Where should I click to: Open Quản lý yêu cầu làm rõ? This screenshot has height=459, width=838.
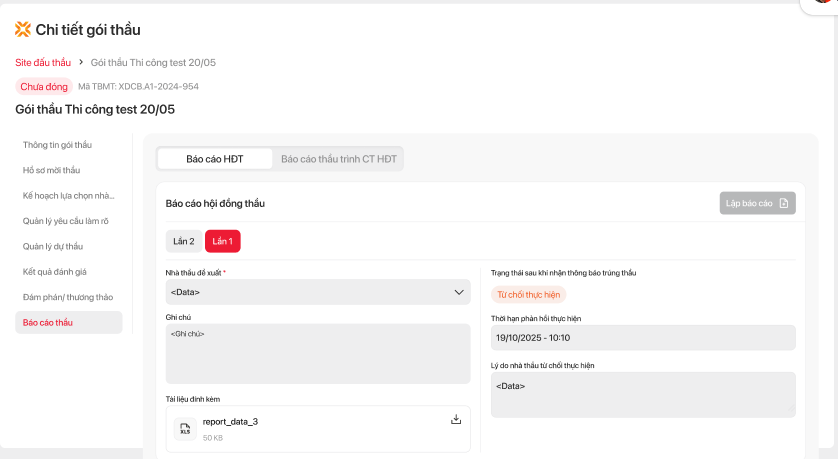pos(66,220)
